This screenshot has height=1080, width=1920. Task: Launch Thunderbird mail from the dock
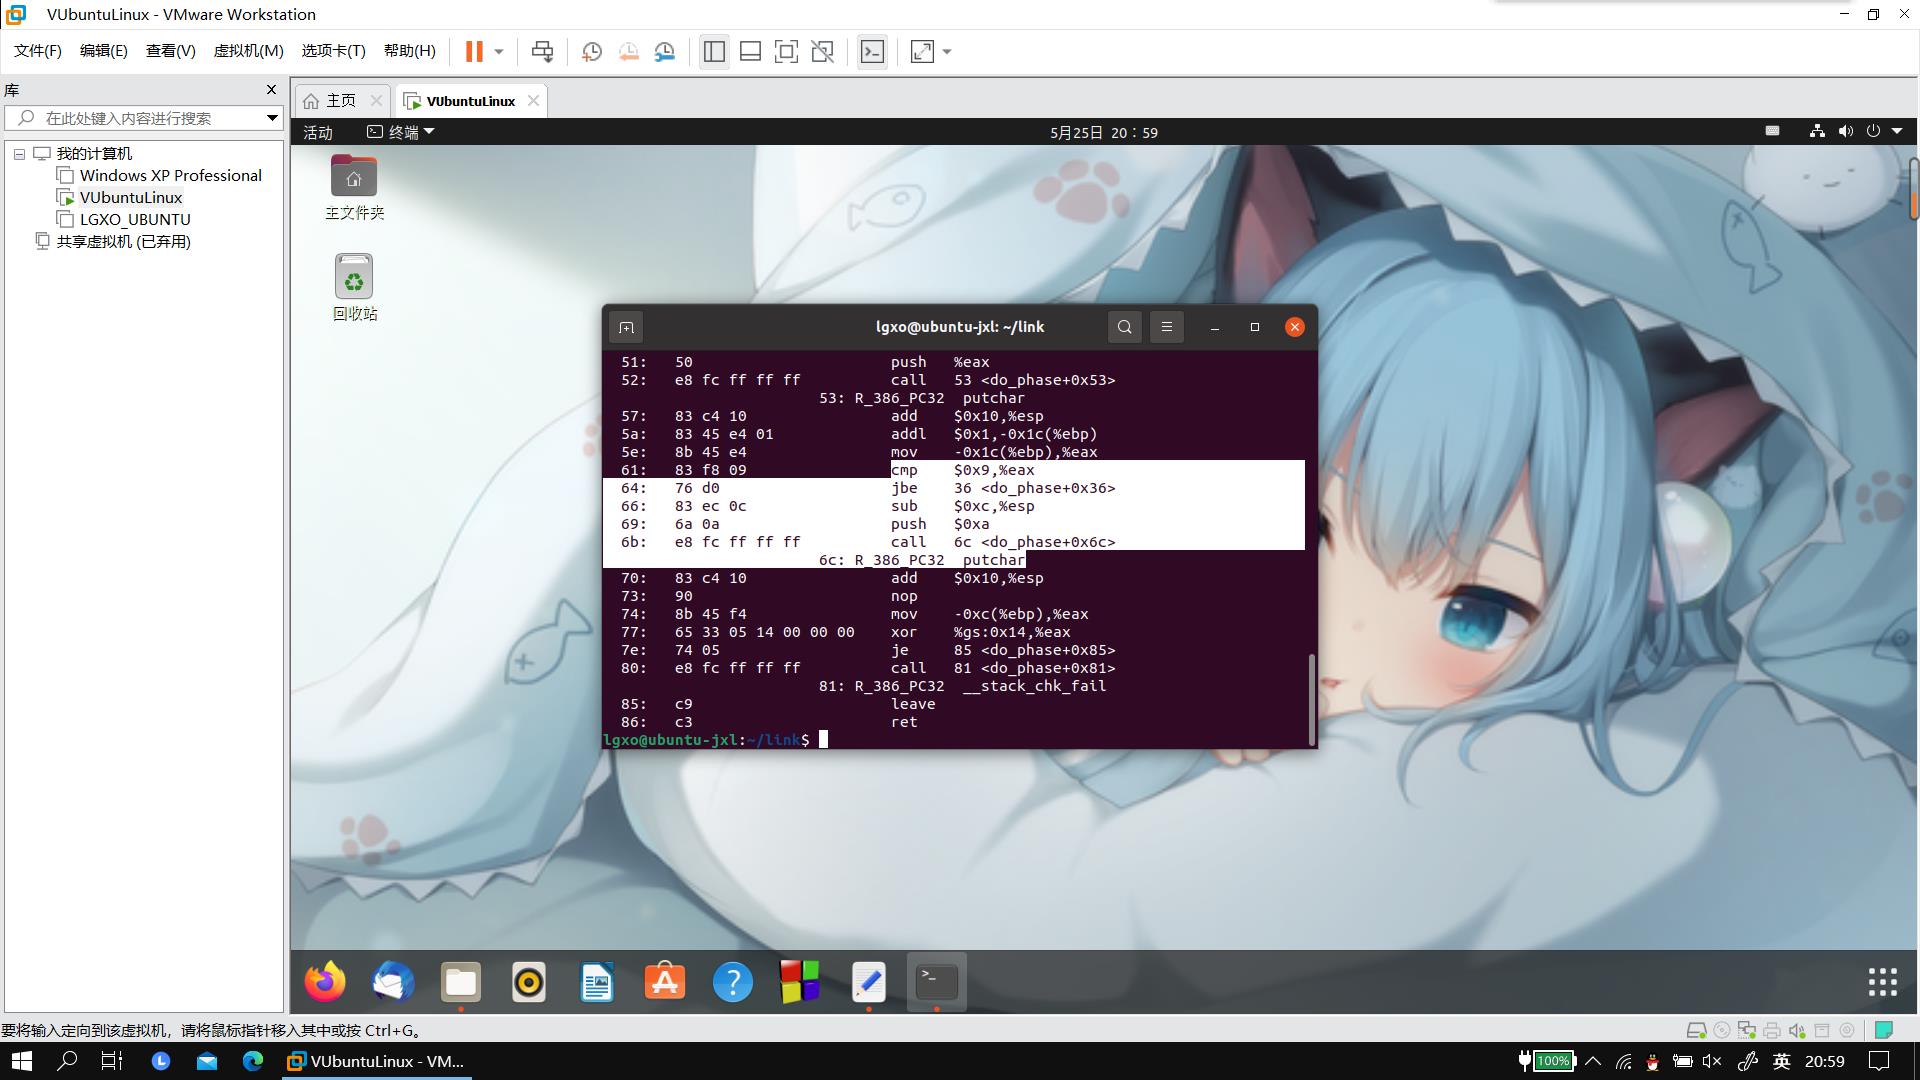[392, 982]
